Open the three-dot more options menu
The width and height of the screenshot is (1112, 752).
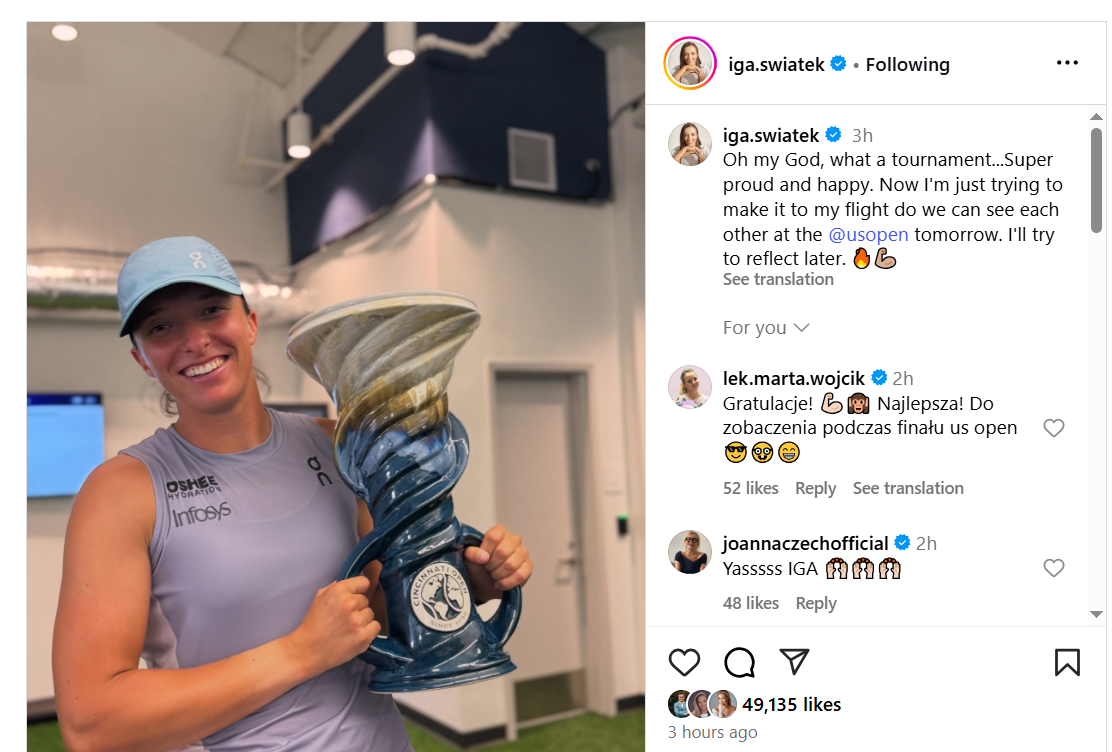pyautogui.click(x=1067, y=63)
